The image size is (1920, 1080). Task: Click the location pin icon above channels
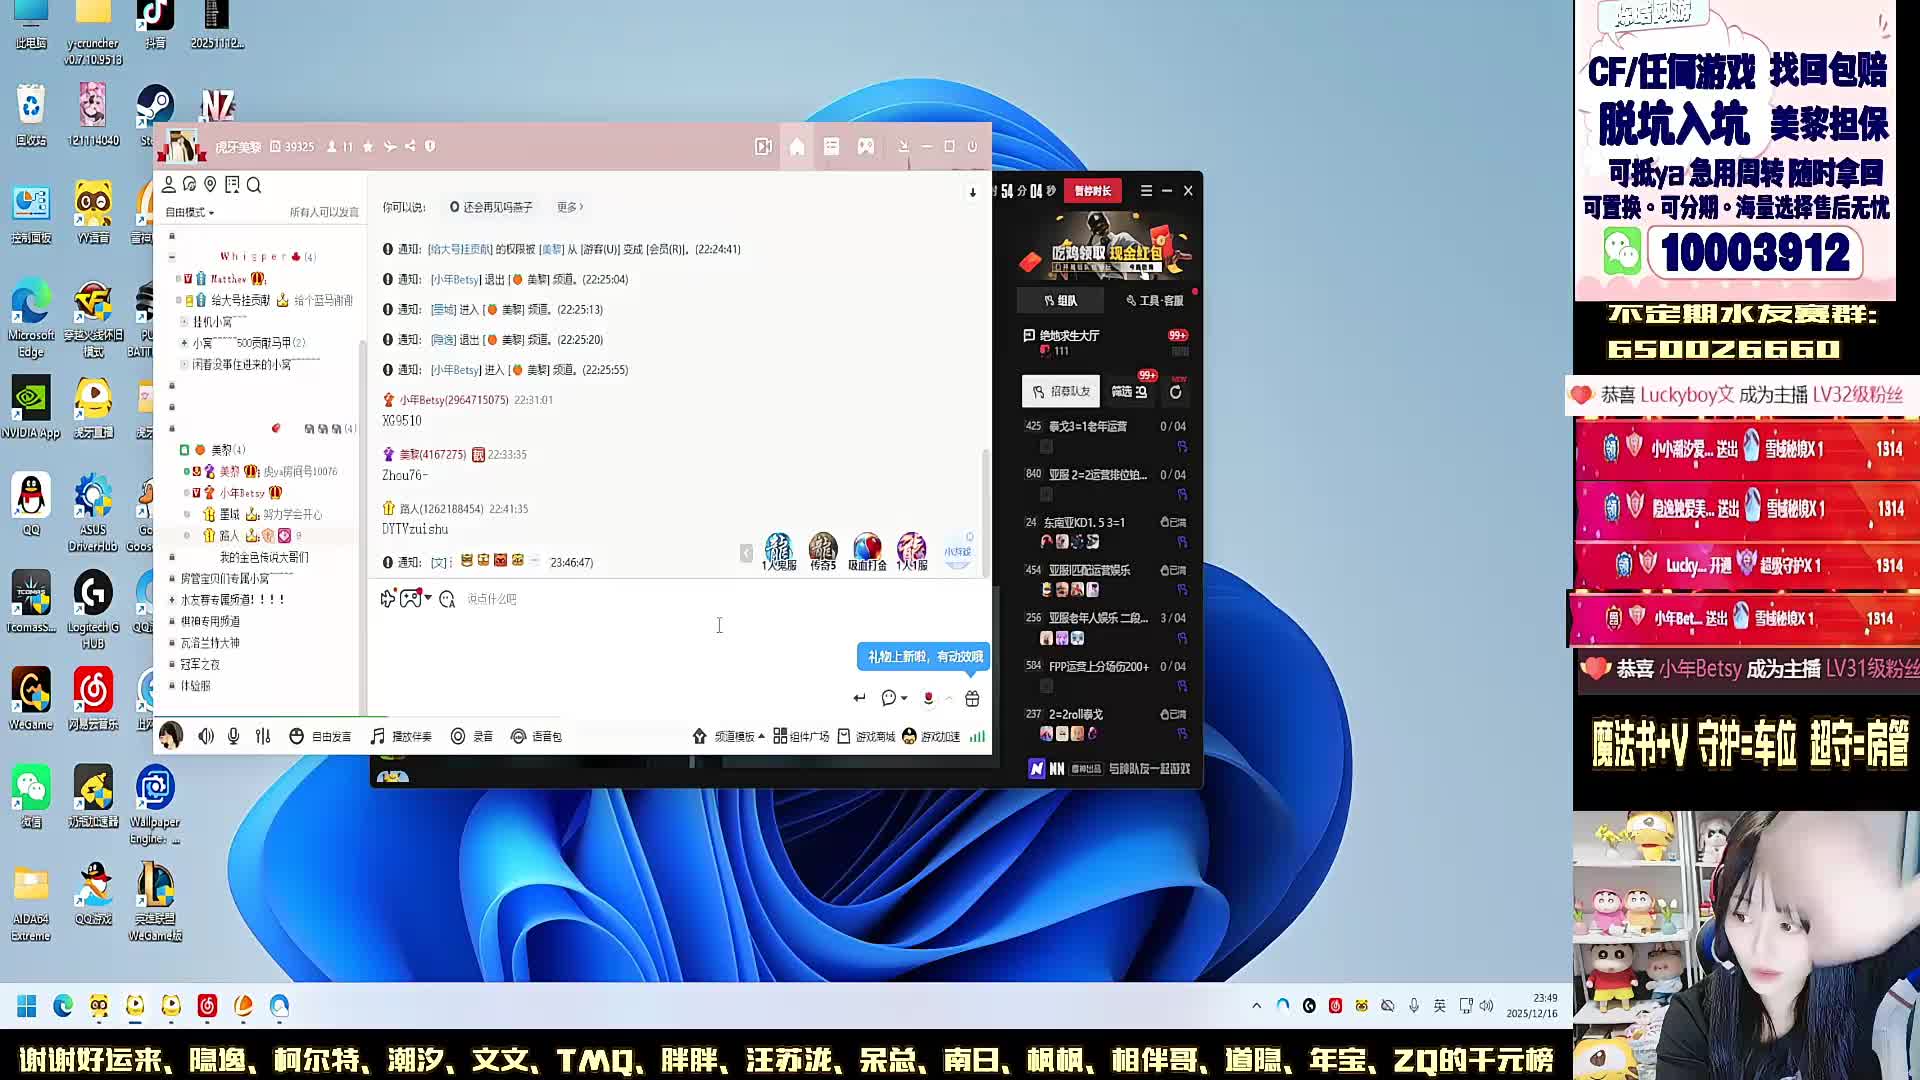tap(210, 185)
